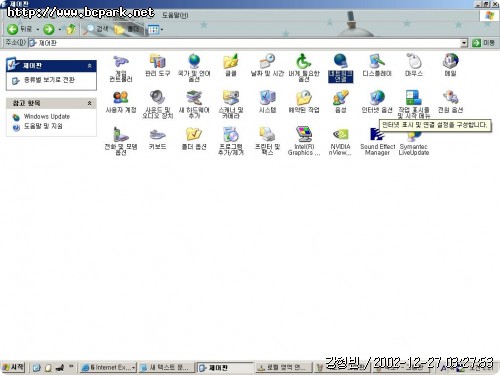
Task: Open the NVIDIA nView applet
Action: [x=340, y=141]
